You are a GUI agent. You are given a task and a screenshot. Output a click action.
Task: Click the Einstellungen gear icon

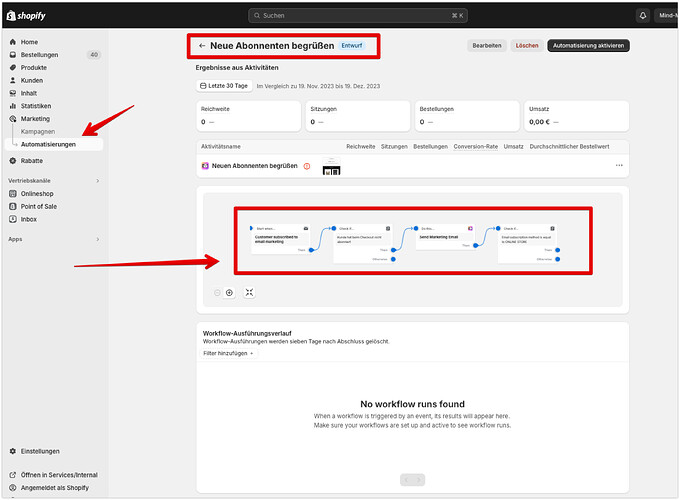pyautogui.click(x=13, y=451)
